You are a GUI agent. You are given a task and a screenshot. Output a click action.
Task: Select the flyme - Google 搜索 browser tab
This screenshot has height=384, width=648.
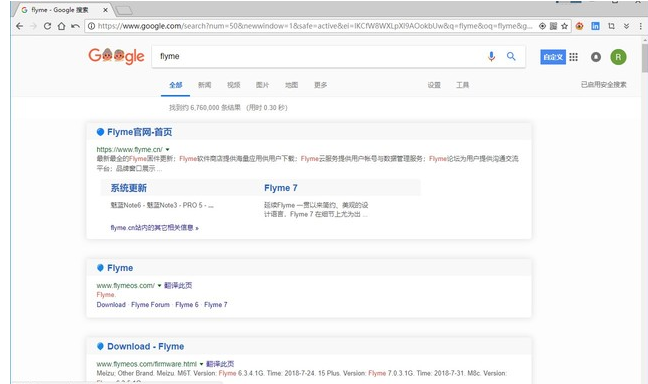62,10
